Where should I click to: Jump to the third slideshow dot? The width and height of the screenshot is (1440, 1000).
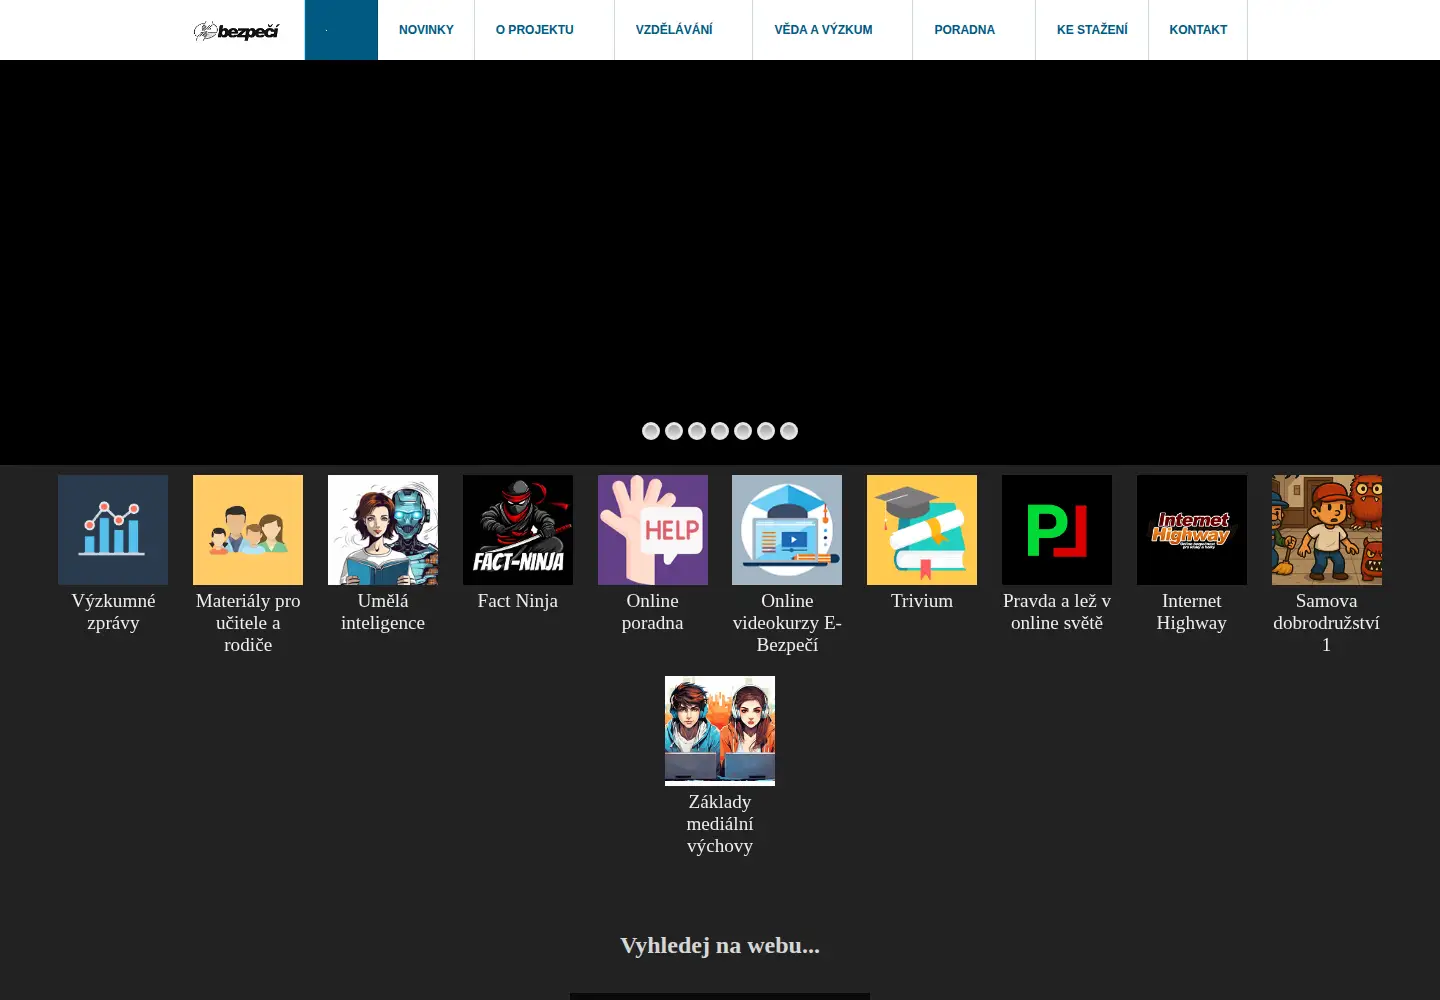coord(697,431)
